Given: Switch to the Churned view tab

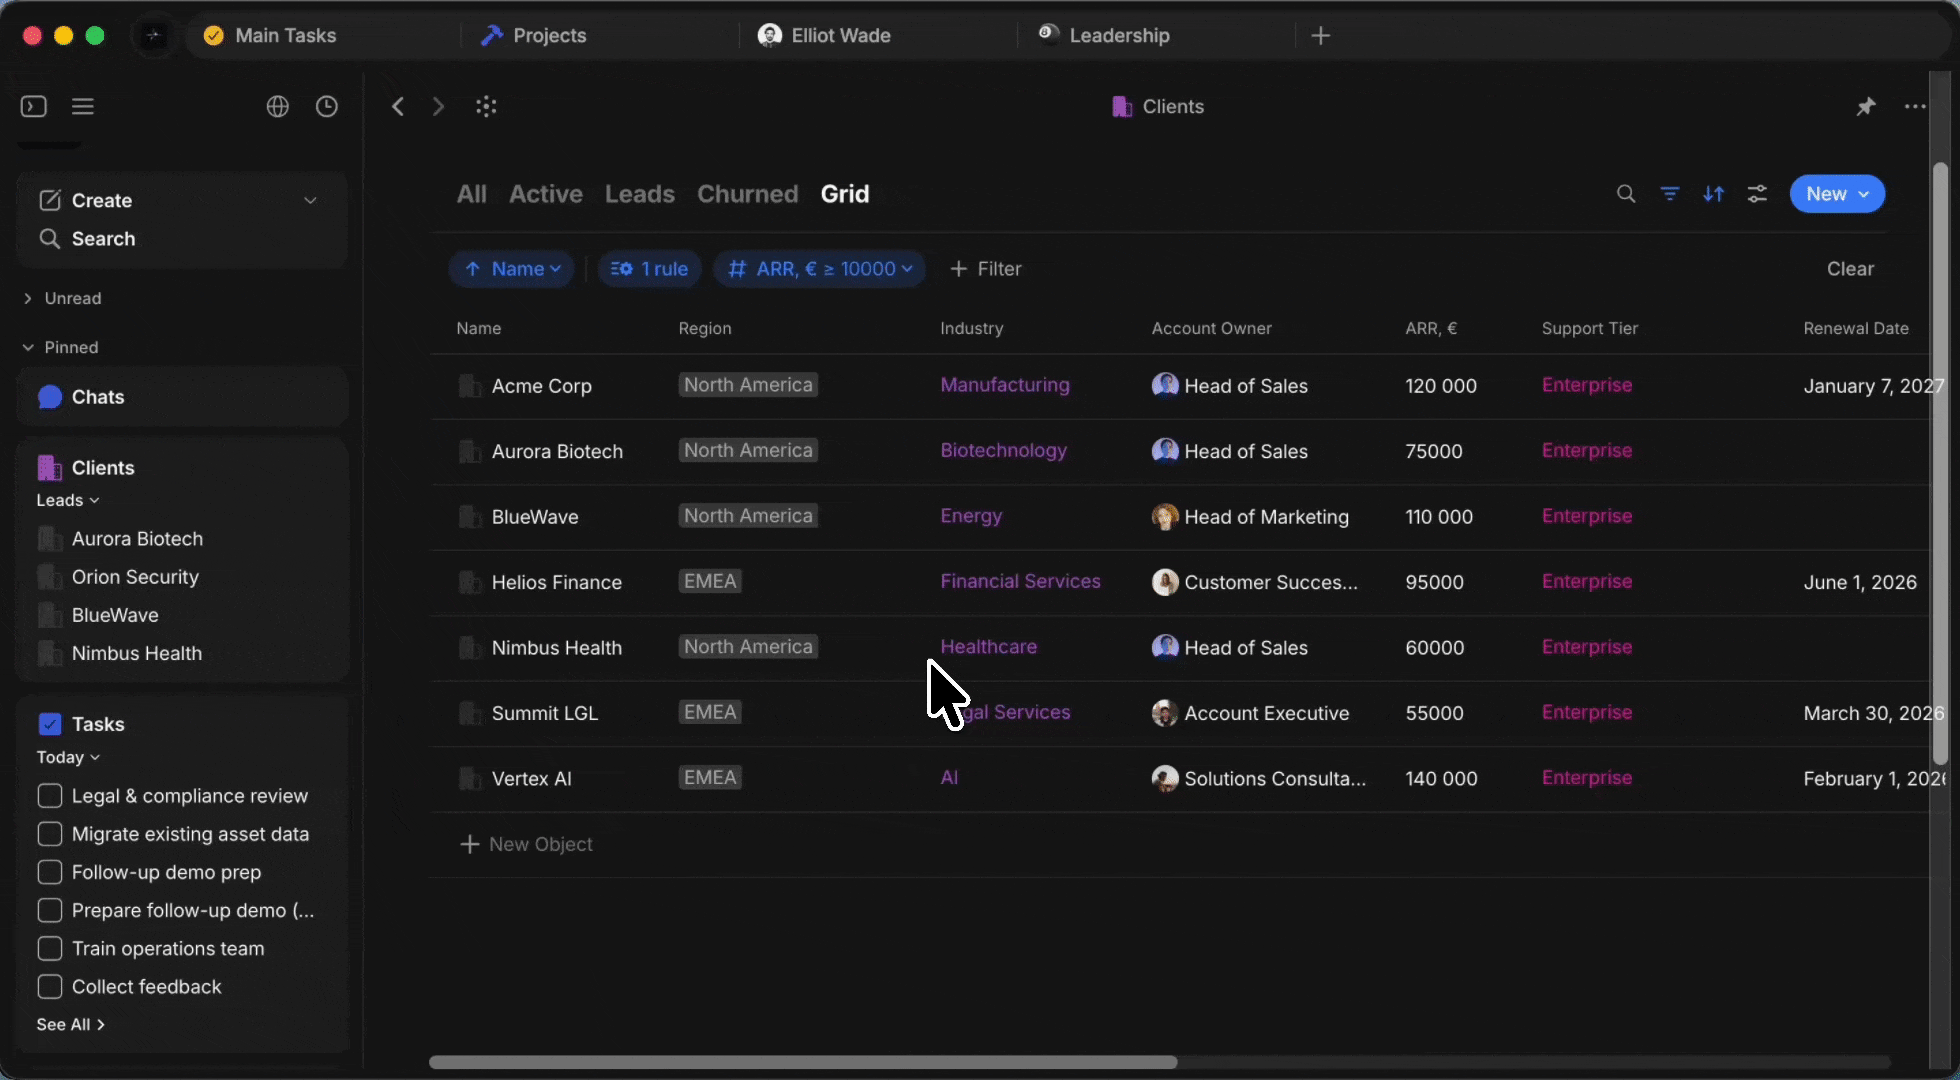Looking at the screenshot, I should coord(748,194).
